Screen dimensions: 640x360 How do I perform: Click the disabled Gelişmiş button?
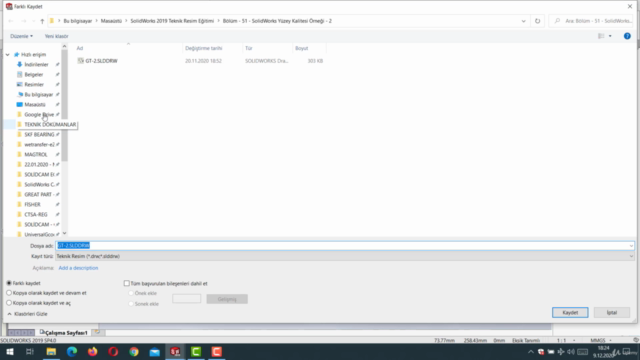(227, 299)
